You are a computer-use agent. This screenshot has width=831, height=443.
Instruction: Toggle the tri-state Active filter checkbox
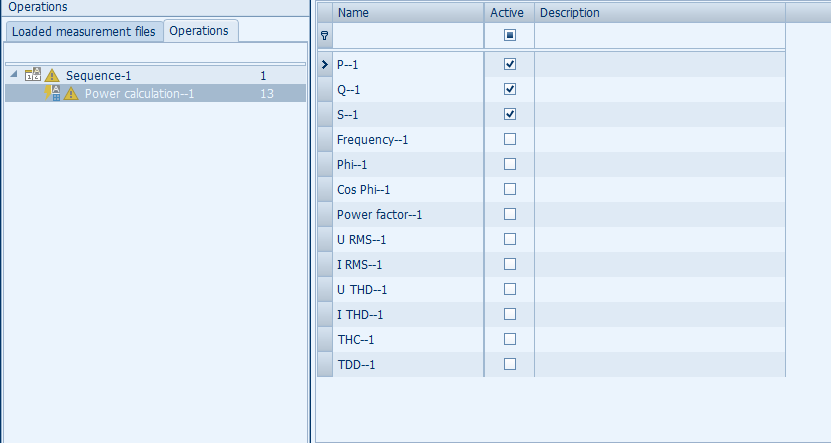pyautogui.click(x=510, y=35)
